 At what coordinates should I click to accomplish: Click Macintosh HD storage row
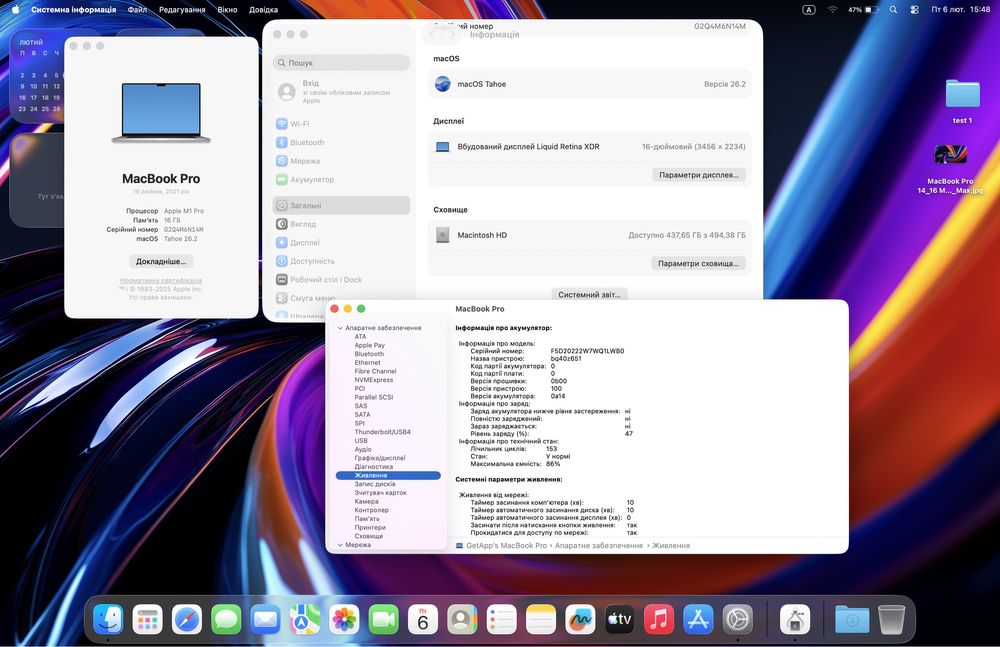pyautogui.click(x=589, y=235)
